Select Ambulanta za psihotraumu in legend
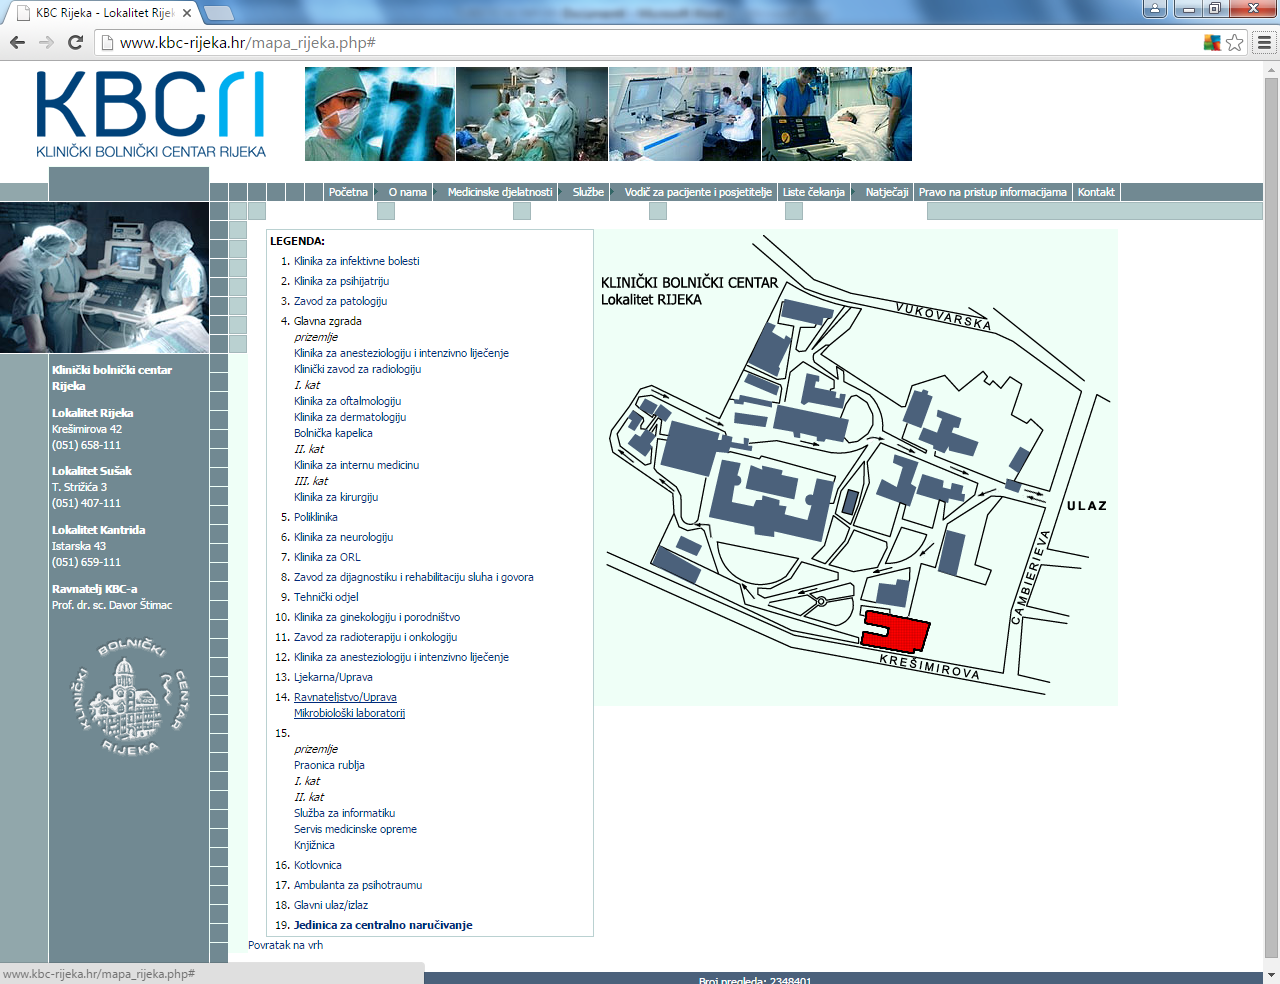 358,885
